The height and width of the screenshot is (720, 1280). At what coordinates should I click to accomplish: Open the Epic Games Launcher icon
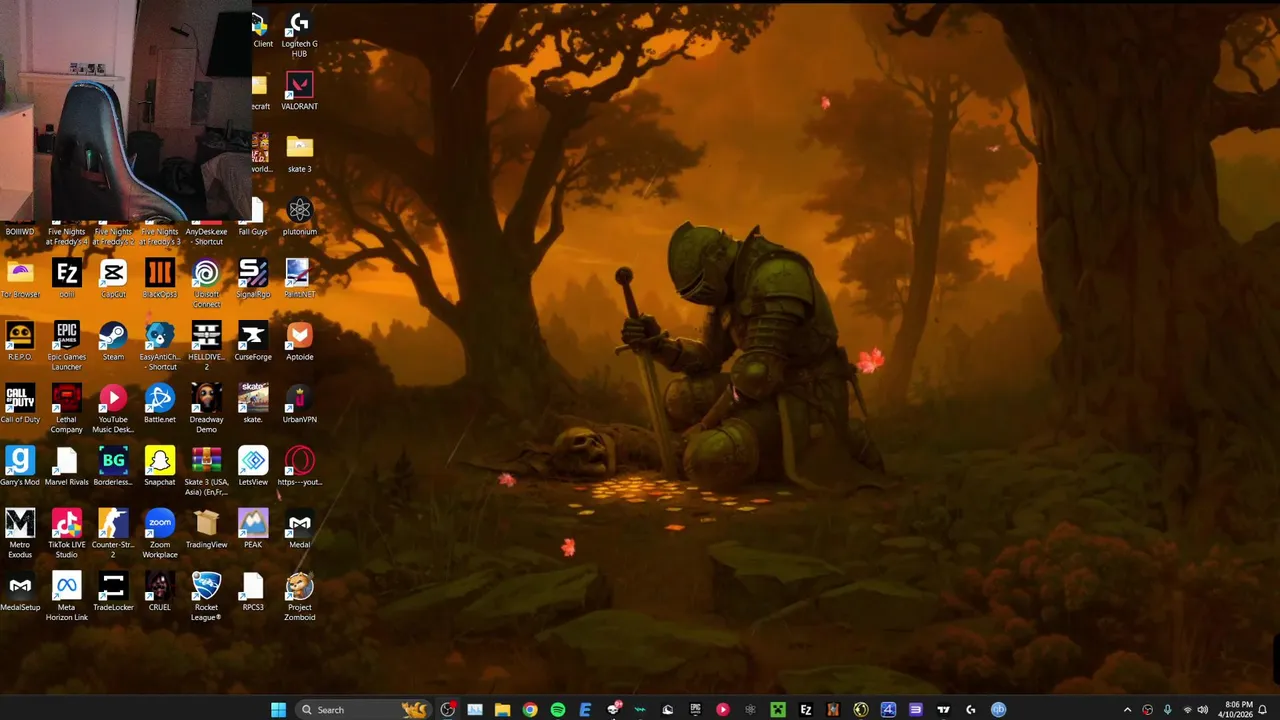pyautogui.click(x=66, y=346)
